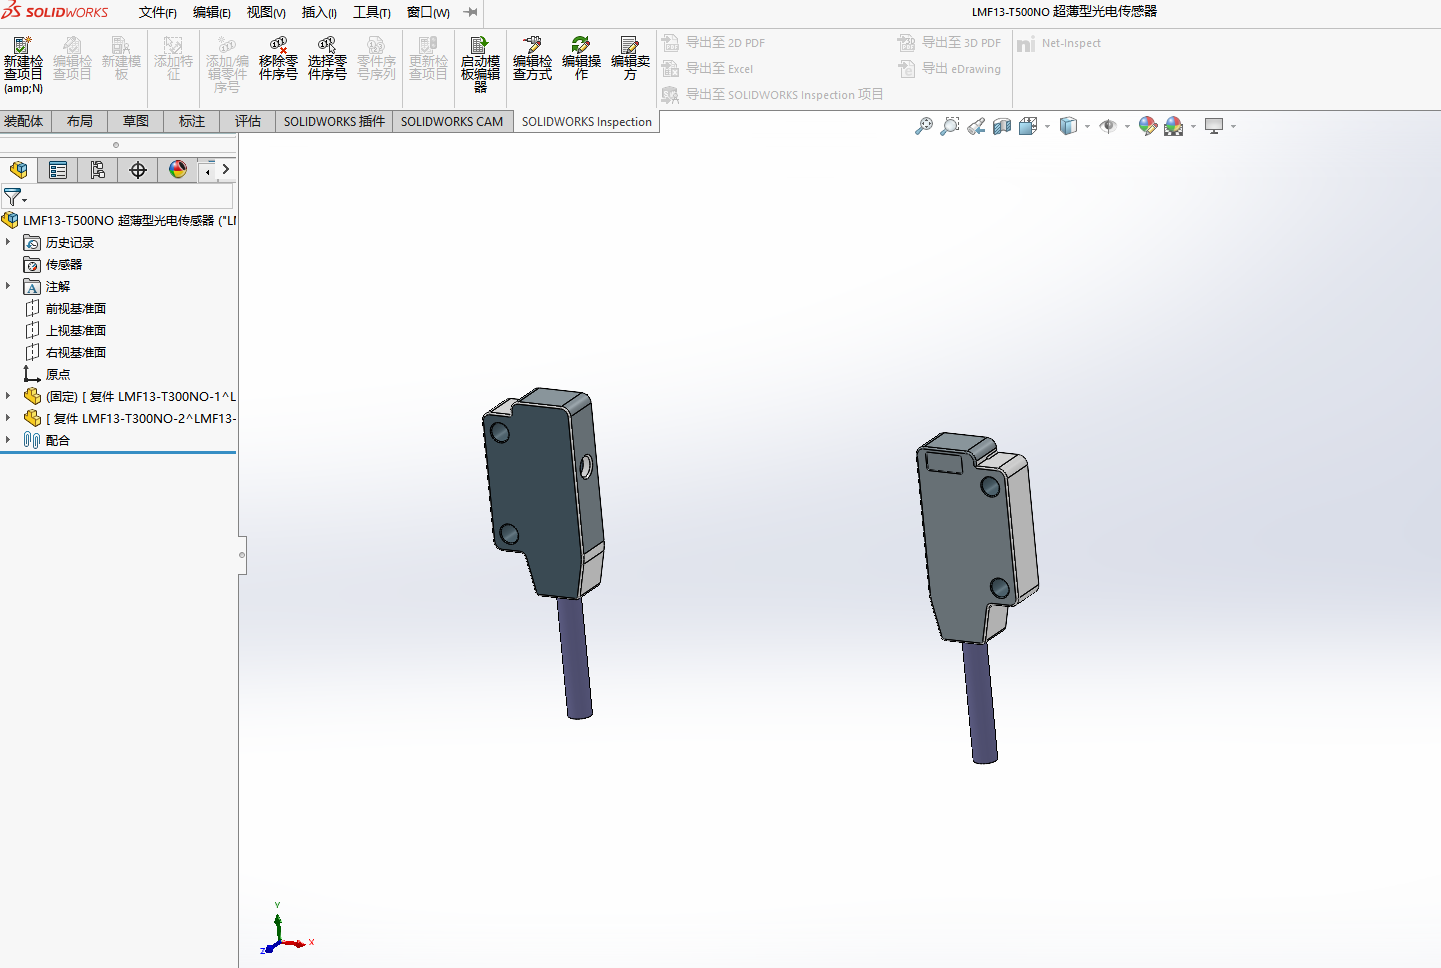Select 前视基准面 plane
This screenshot has height=968, width=1441.
coord(65,308)
